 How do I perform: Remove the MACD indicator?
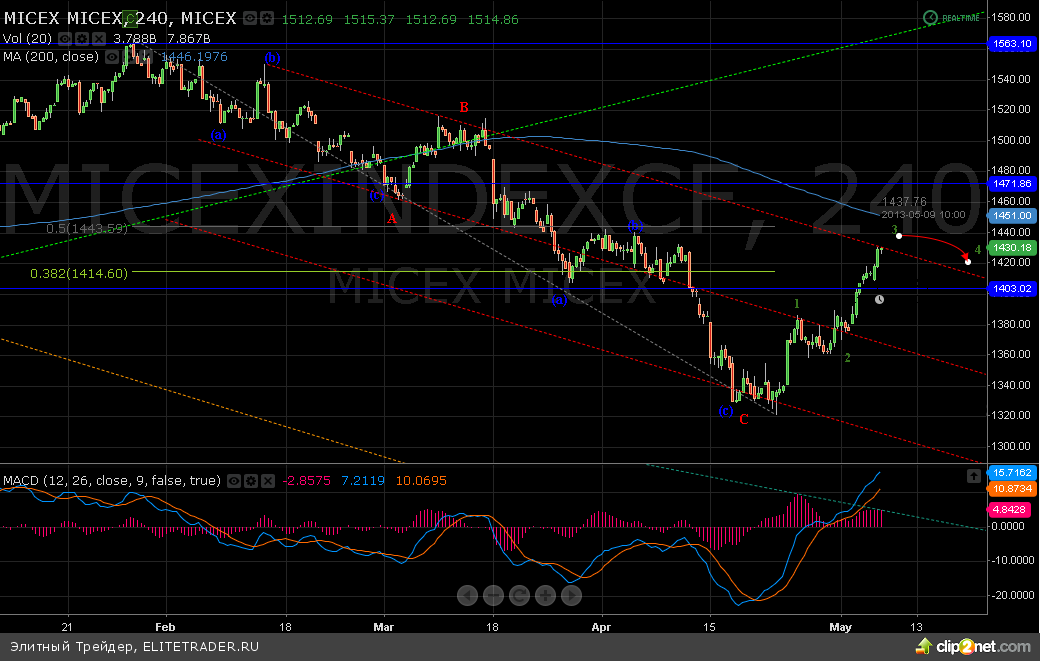pyautogui.click(x=267, y=481)
